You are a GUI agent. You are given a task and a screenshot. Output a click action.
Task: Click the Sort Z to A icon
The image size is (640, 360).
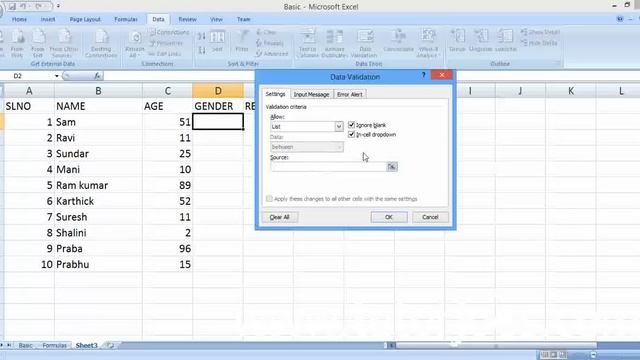[x=202, y=50]
